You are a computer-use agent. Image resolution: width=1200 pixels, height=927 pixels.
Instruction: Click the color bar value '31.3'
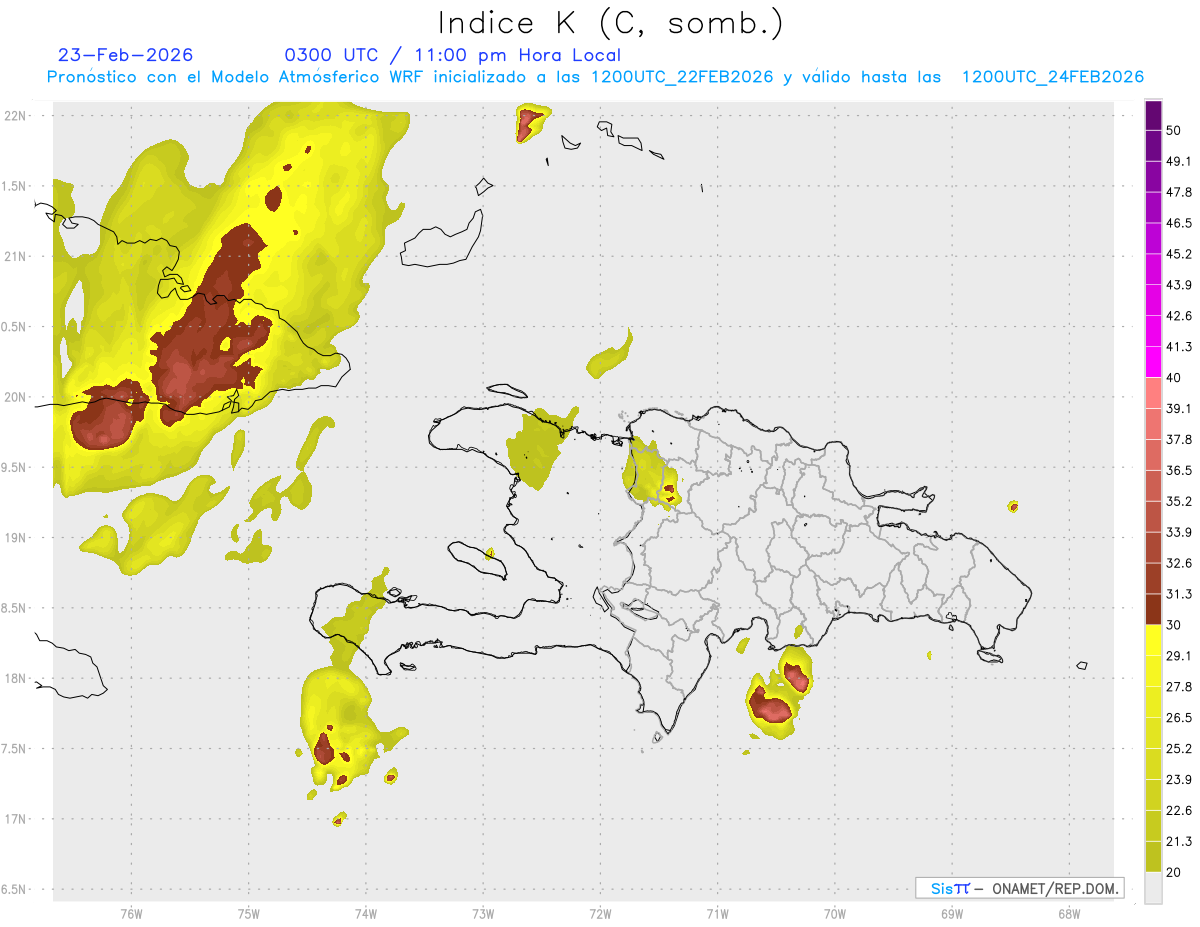[1179, 594]
